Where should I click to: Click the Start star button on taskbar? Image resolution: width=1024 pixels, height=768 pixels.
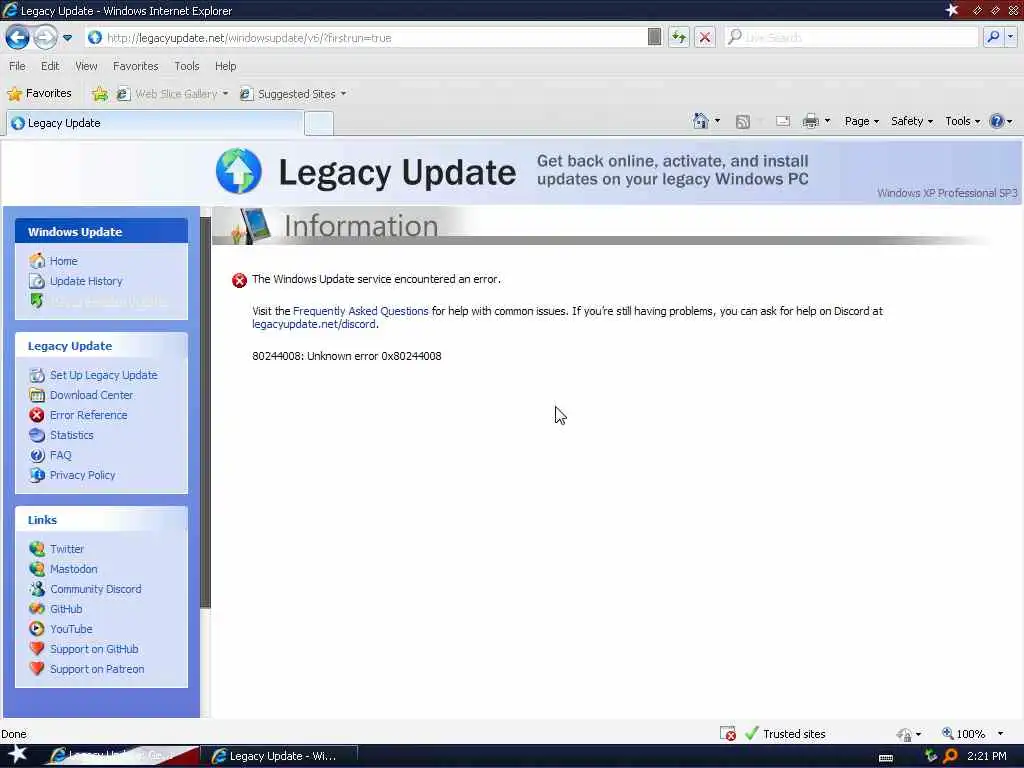[x=17, y=755]
